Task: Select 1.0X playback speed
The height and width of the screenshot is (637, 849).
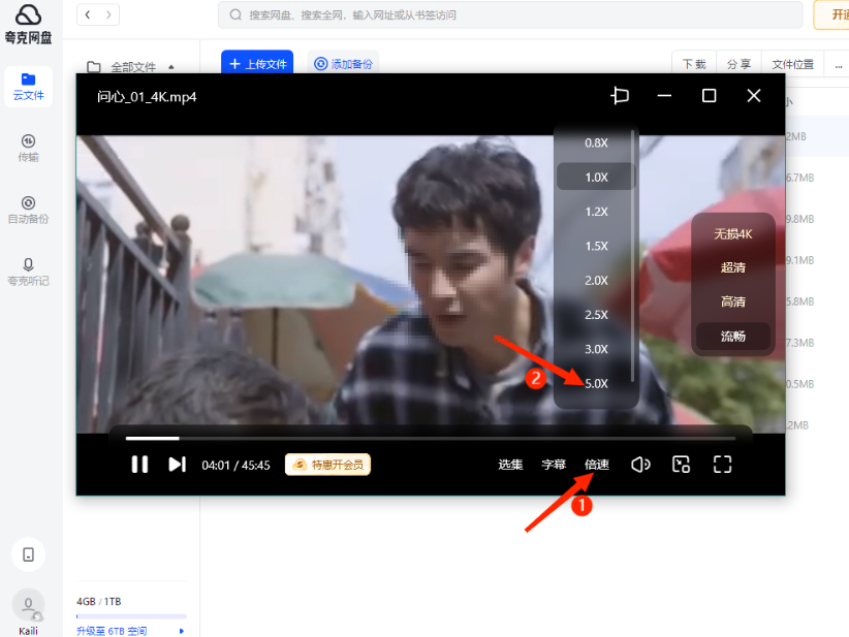Action: pos(596,177)
